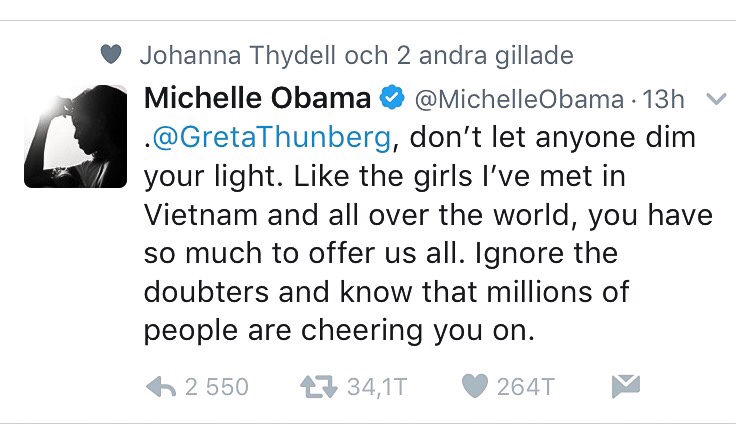Open the tweet options chevron menu
This screenshot has width=736, height=431.
click(715, 99)
